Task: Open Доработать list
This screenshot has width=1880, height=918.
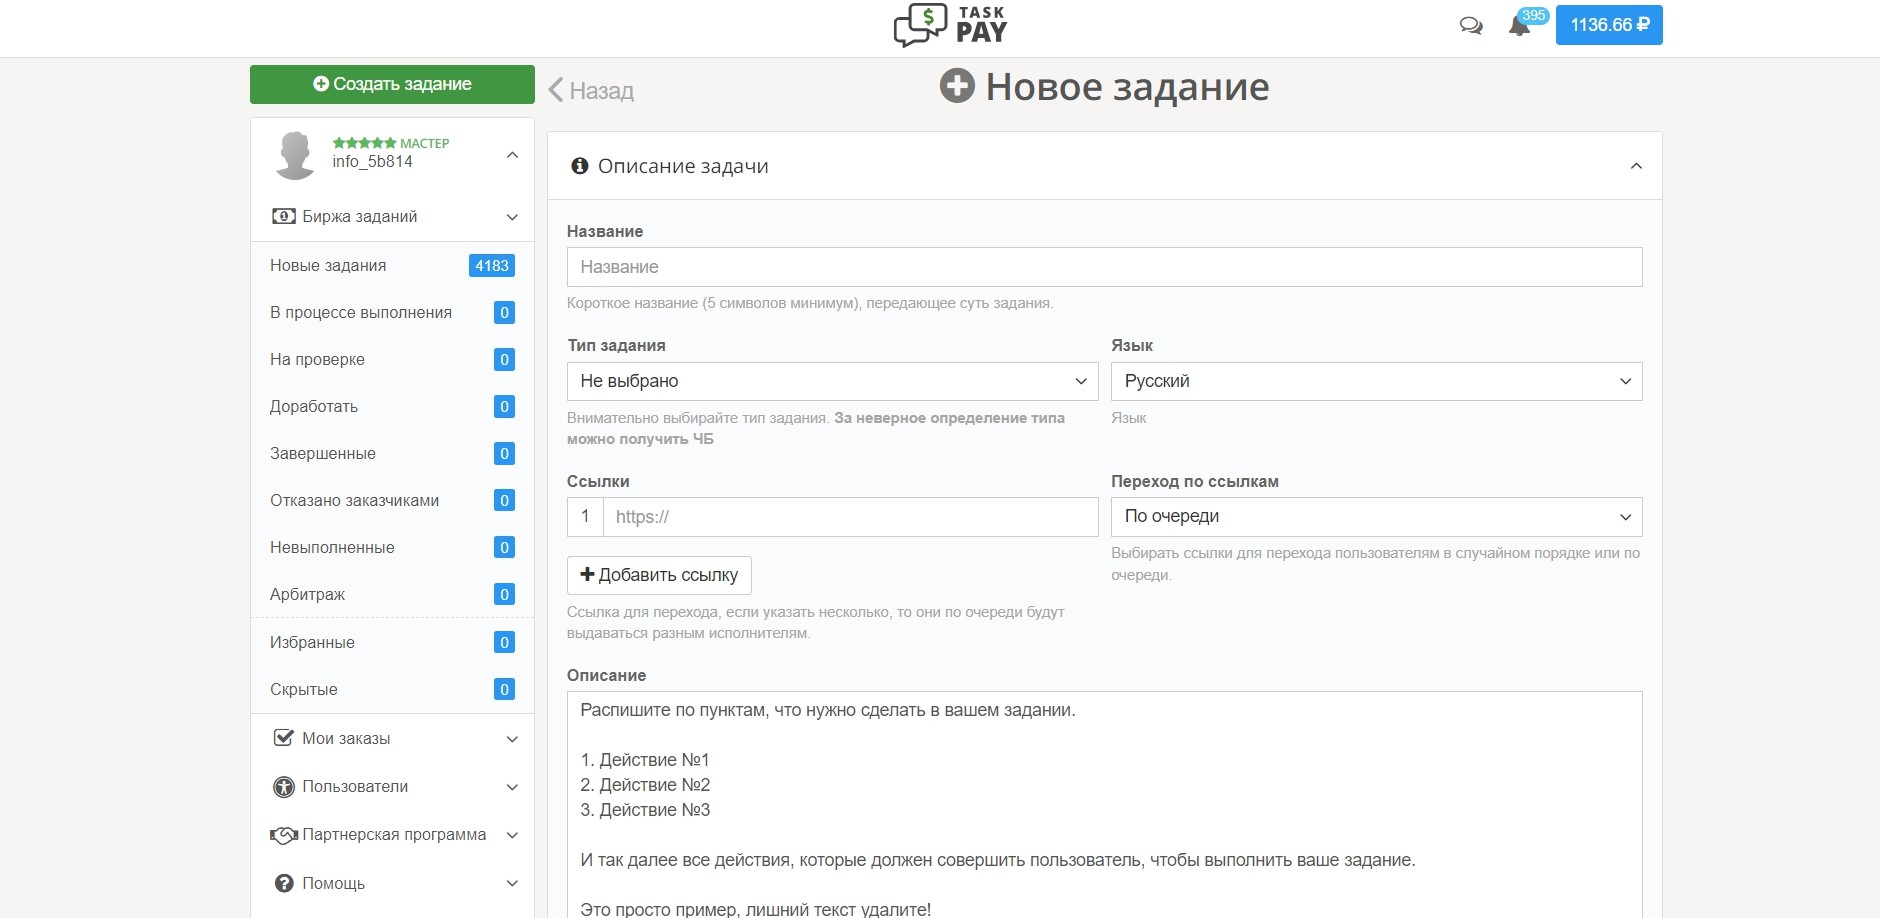Action: (x=392, y=407)
